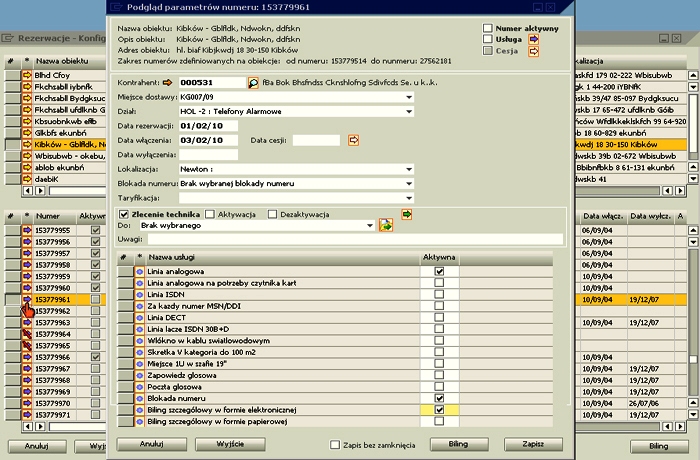This screenshot has height=460, width=700.
Task: Click the arrow icon beside Usługa
Action: (x=533, y=39)
